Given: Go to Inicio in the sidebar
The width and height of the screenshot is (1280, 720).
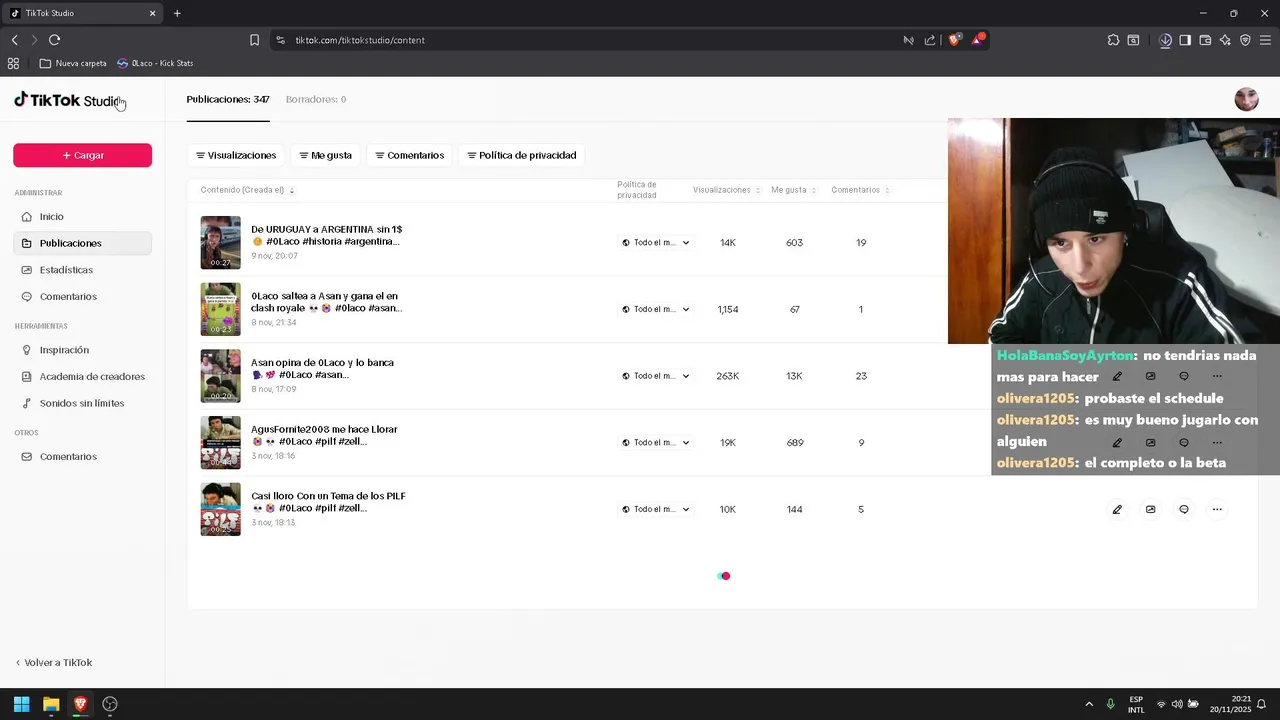Looking at the screenshot, I should click(x=82, y=216).
